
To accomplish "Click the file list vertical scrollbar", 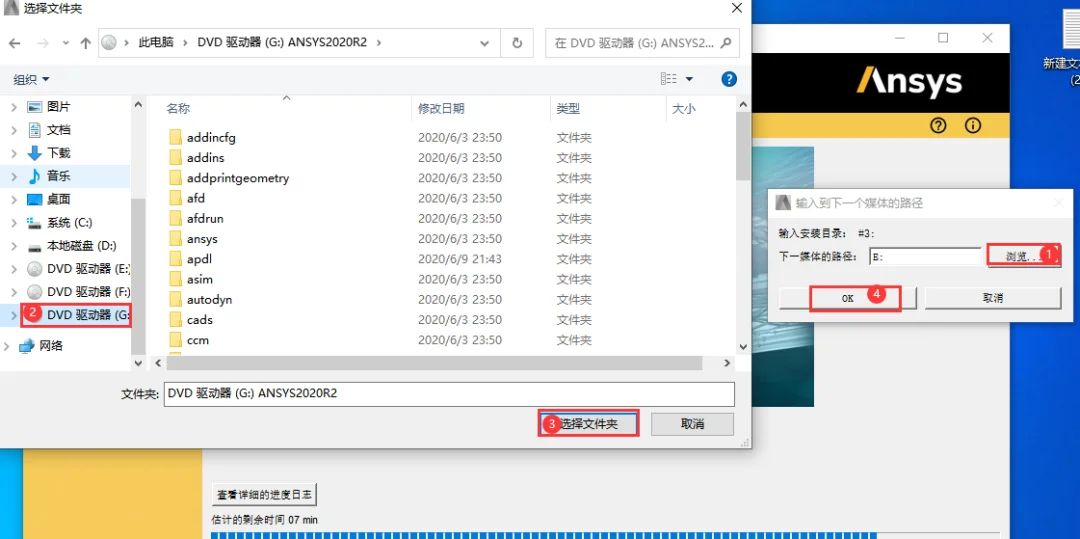I will coord(742,146).
